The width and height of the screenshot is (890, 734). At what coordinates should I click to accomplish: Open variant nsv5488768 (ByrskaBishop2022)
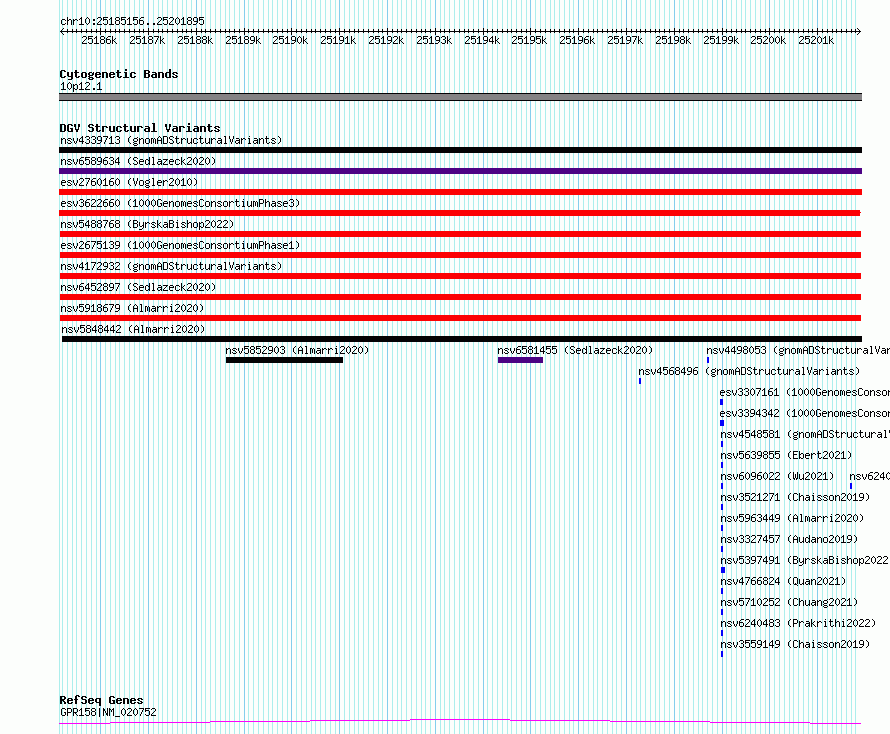pos(147,224)
